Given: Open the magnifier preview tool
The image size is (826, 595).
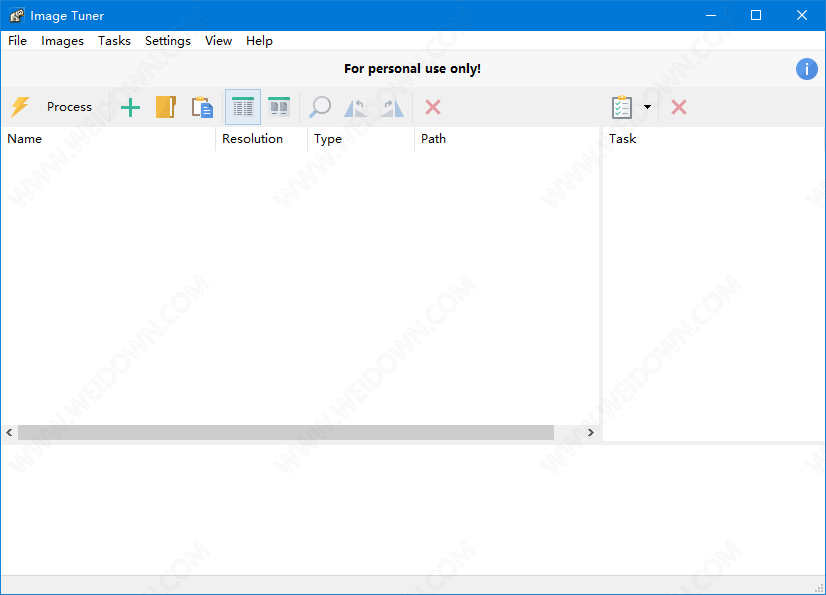Looking at the screenshot, I should 320,107.
